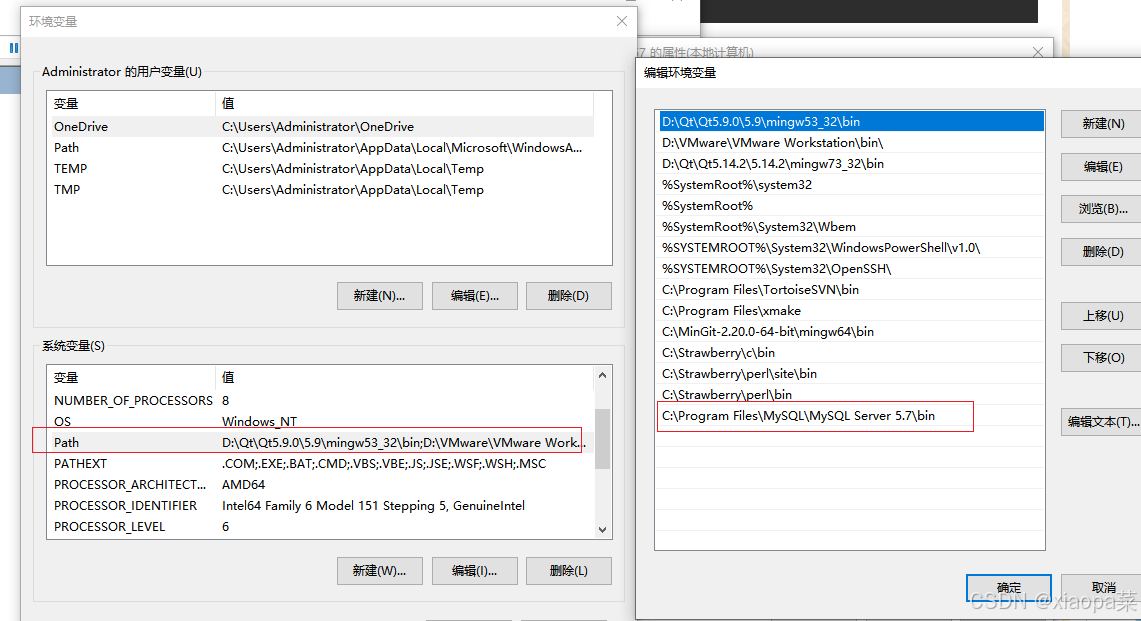
Task: Click 删除(L) under system variables
Action: pyautogui.click(x=568, y=570)
